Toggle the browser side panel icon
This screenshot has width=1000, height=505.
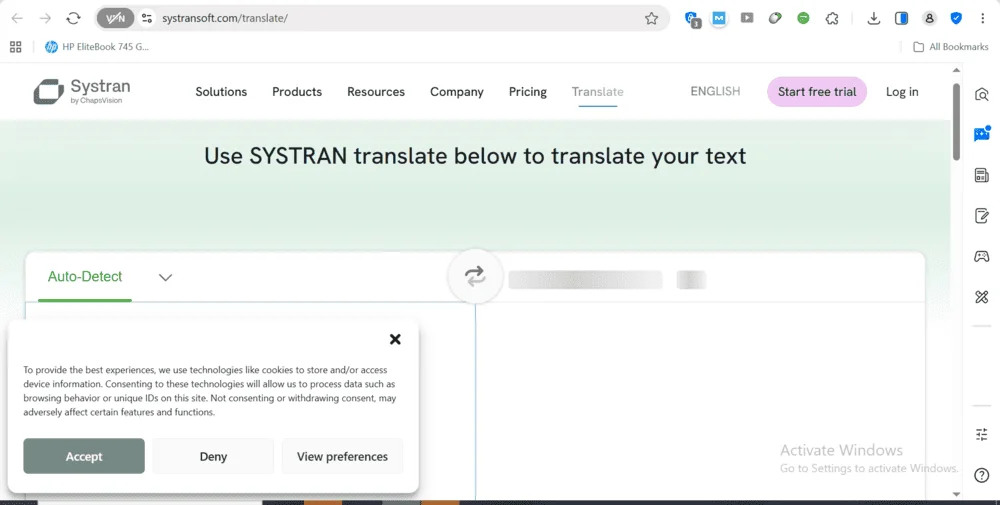[x=901, y=18]
